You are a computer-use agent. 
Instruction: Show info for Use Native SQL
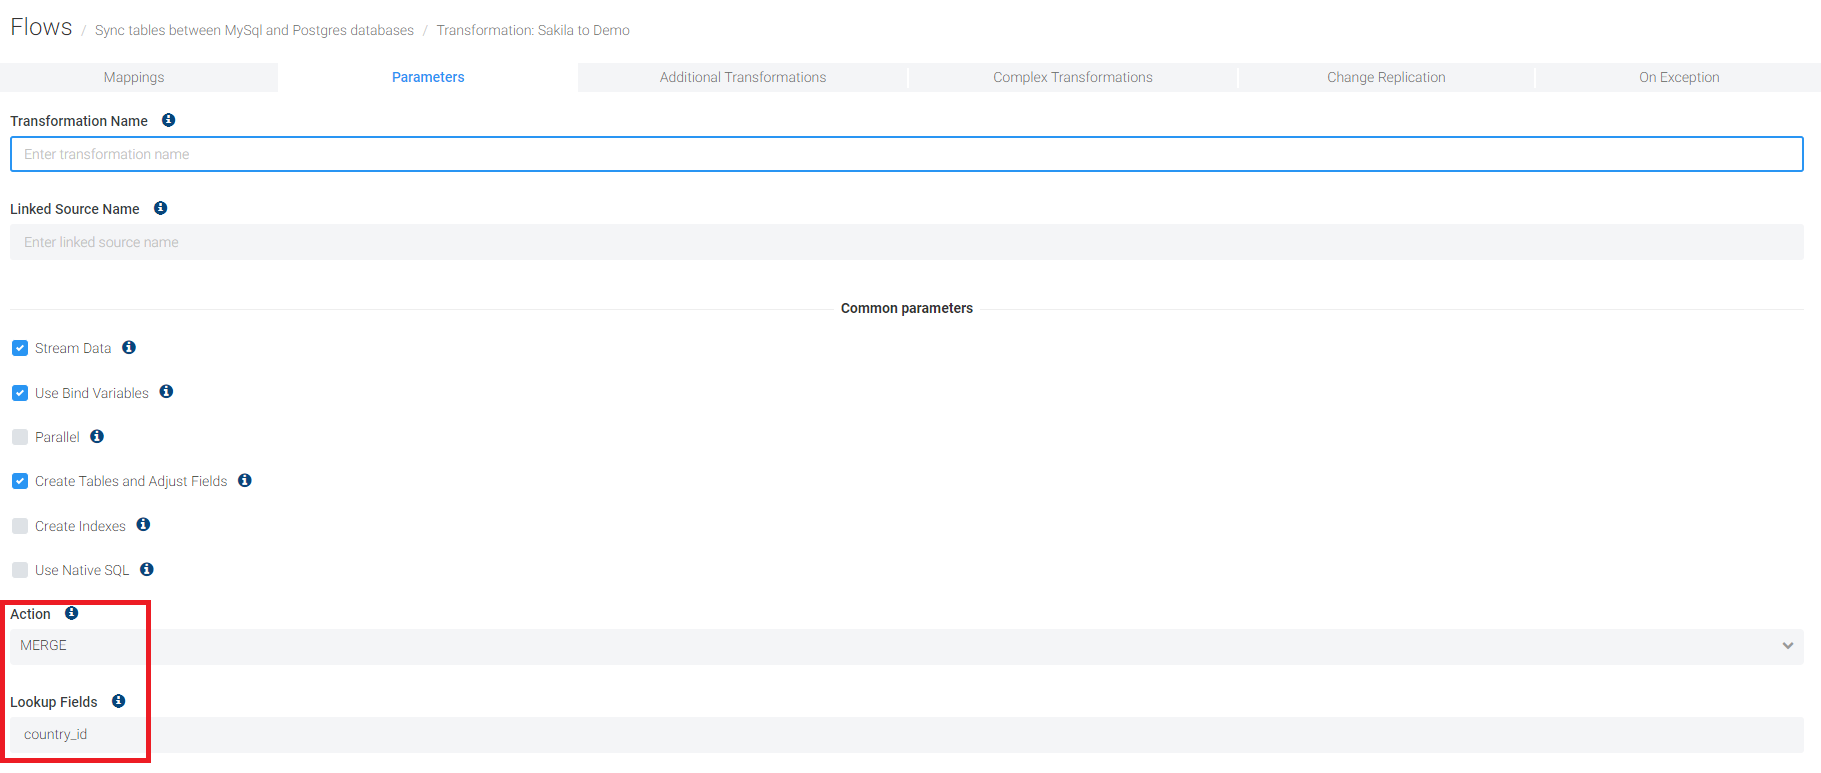tap(147, 569)
